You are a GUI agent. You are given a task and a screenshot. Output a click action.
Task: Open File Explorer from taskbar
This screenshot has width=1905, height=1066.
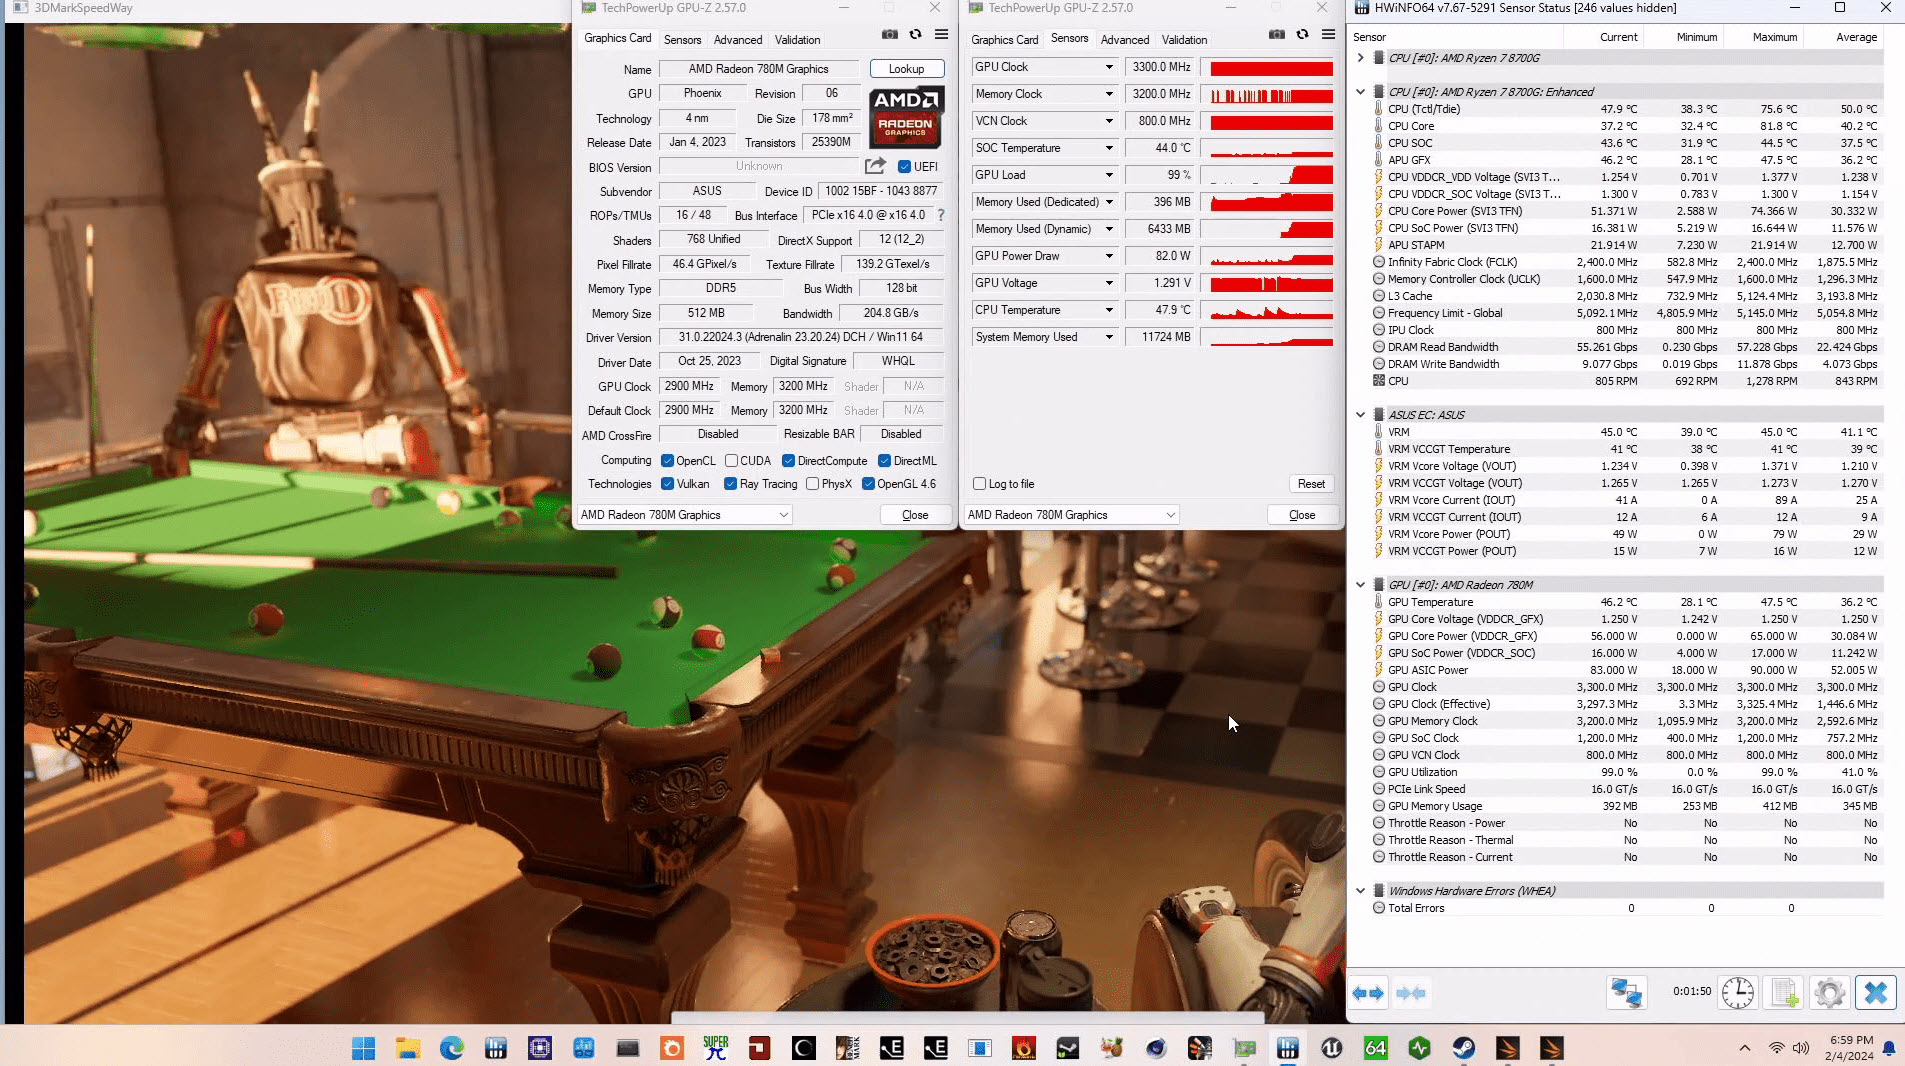[407, 1048]
